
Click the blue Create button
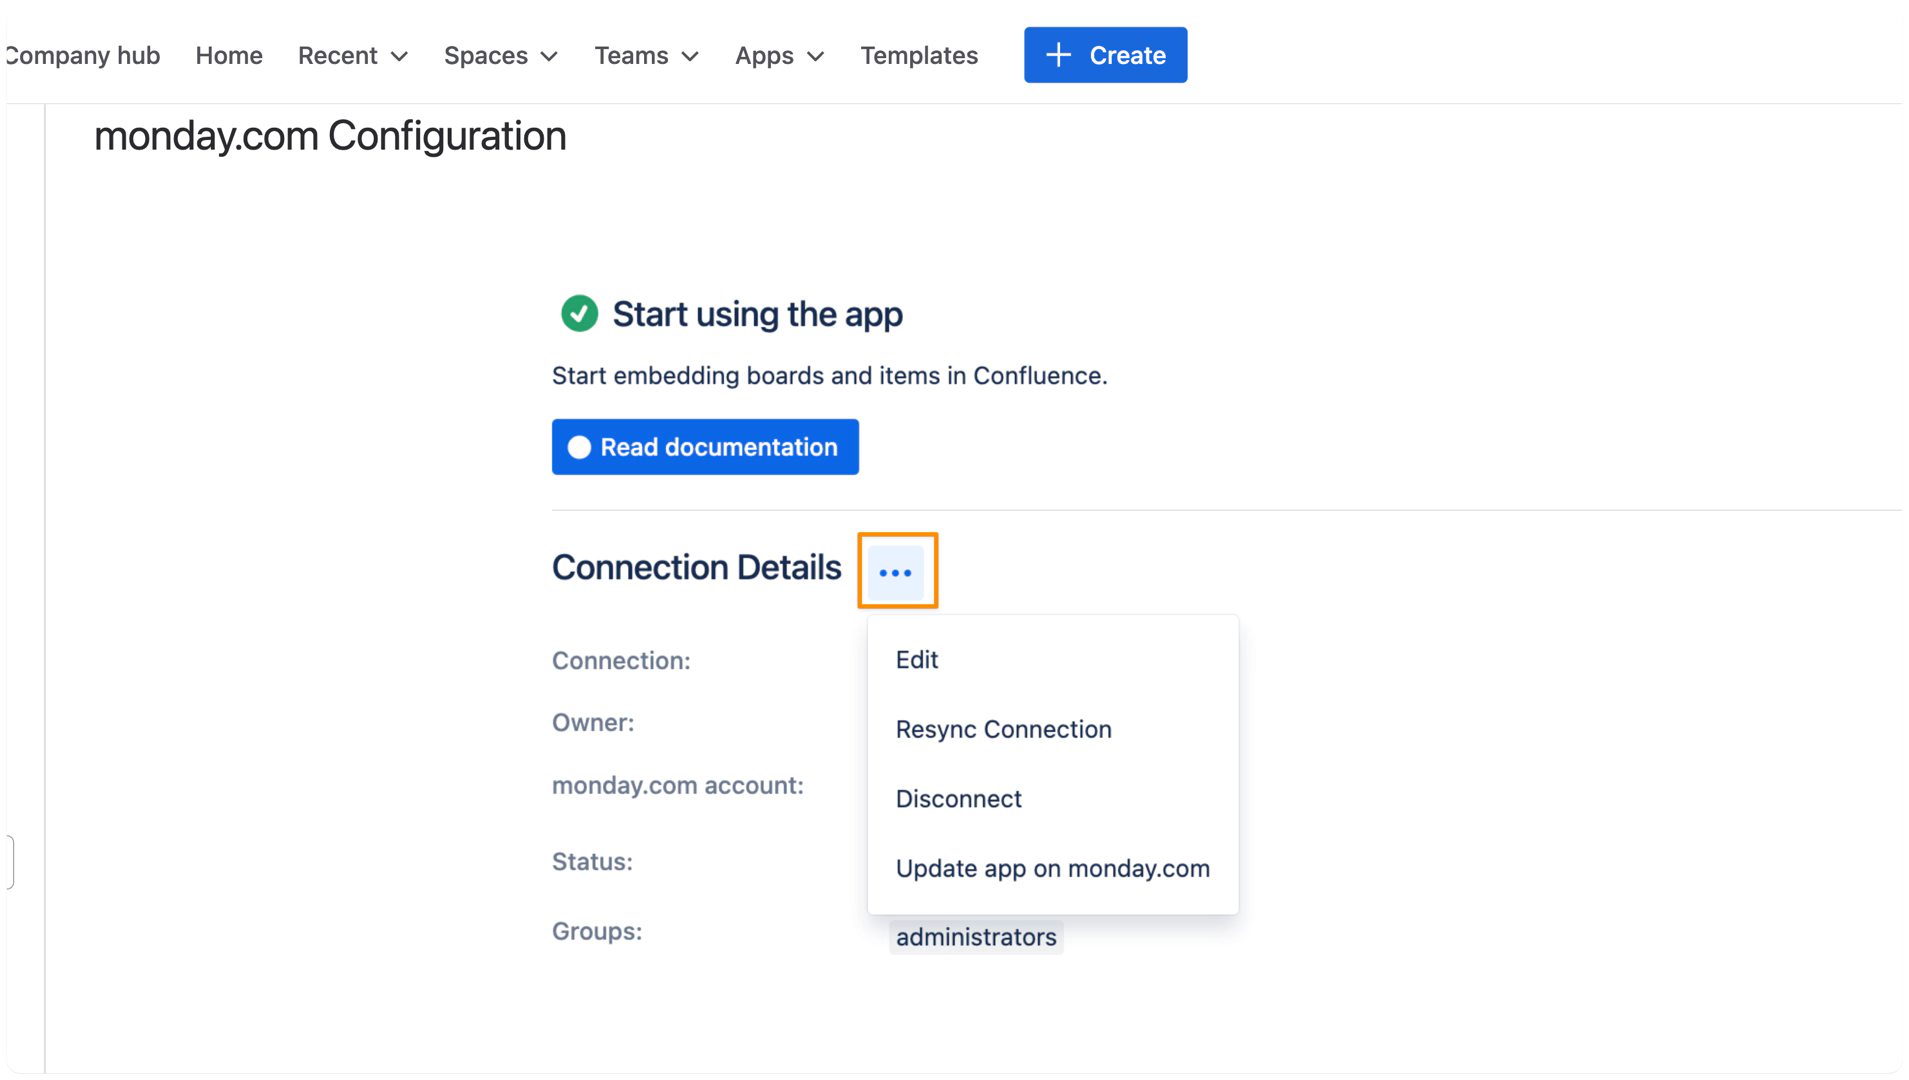click(1105, 55)
